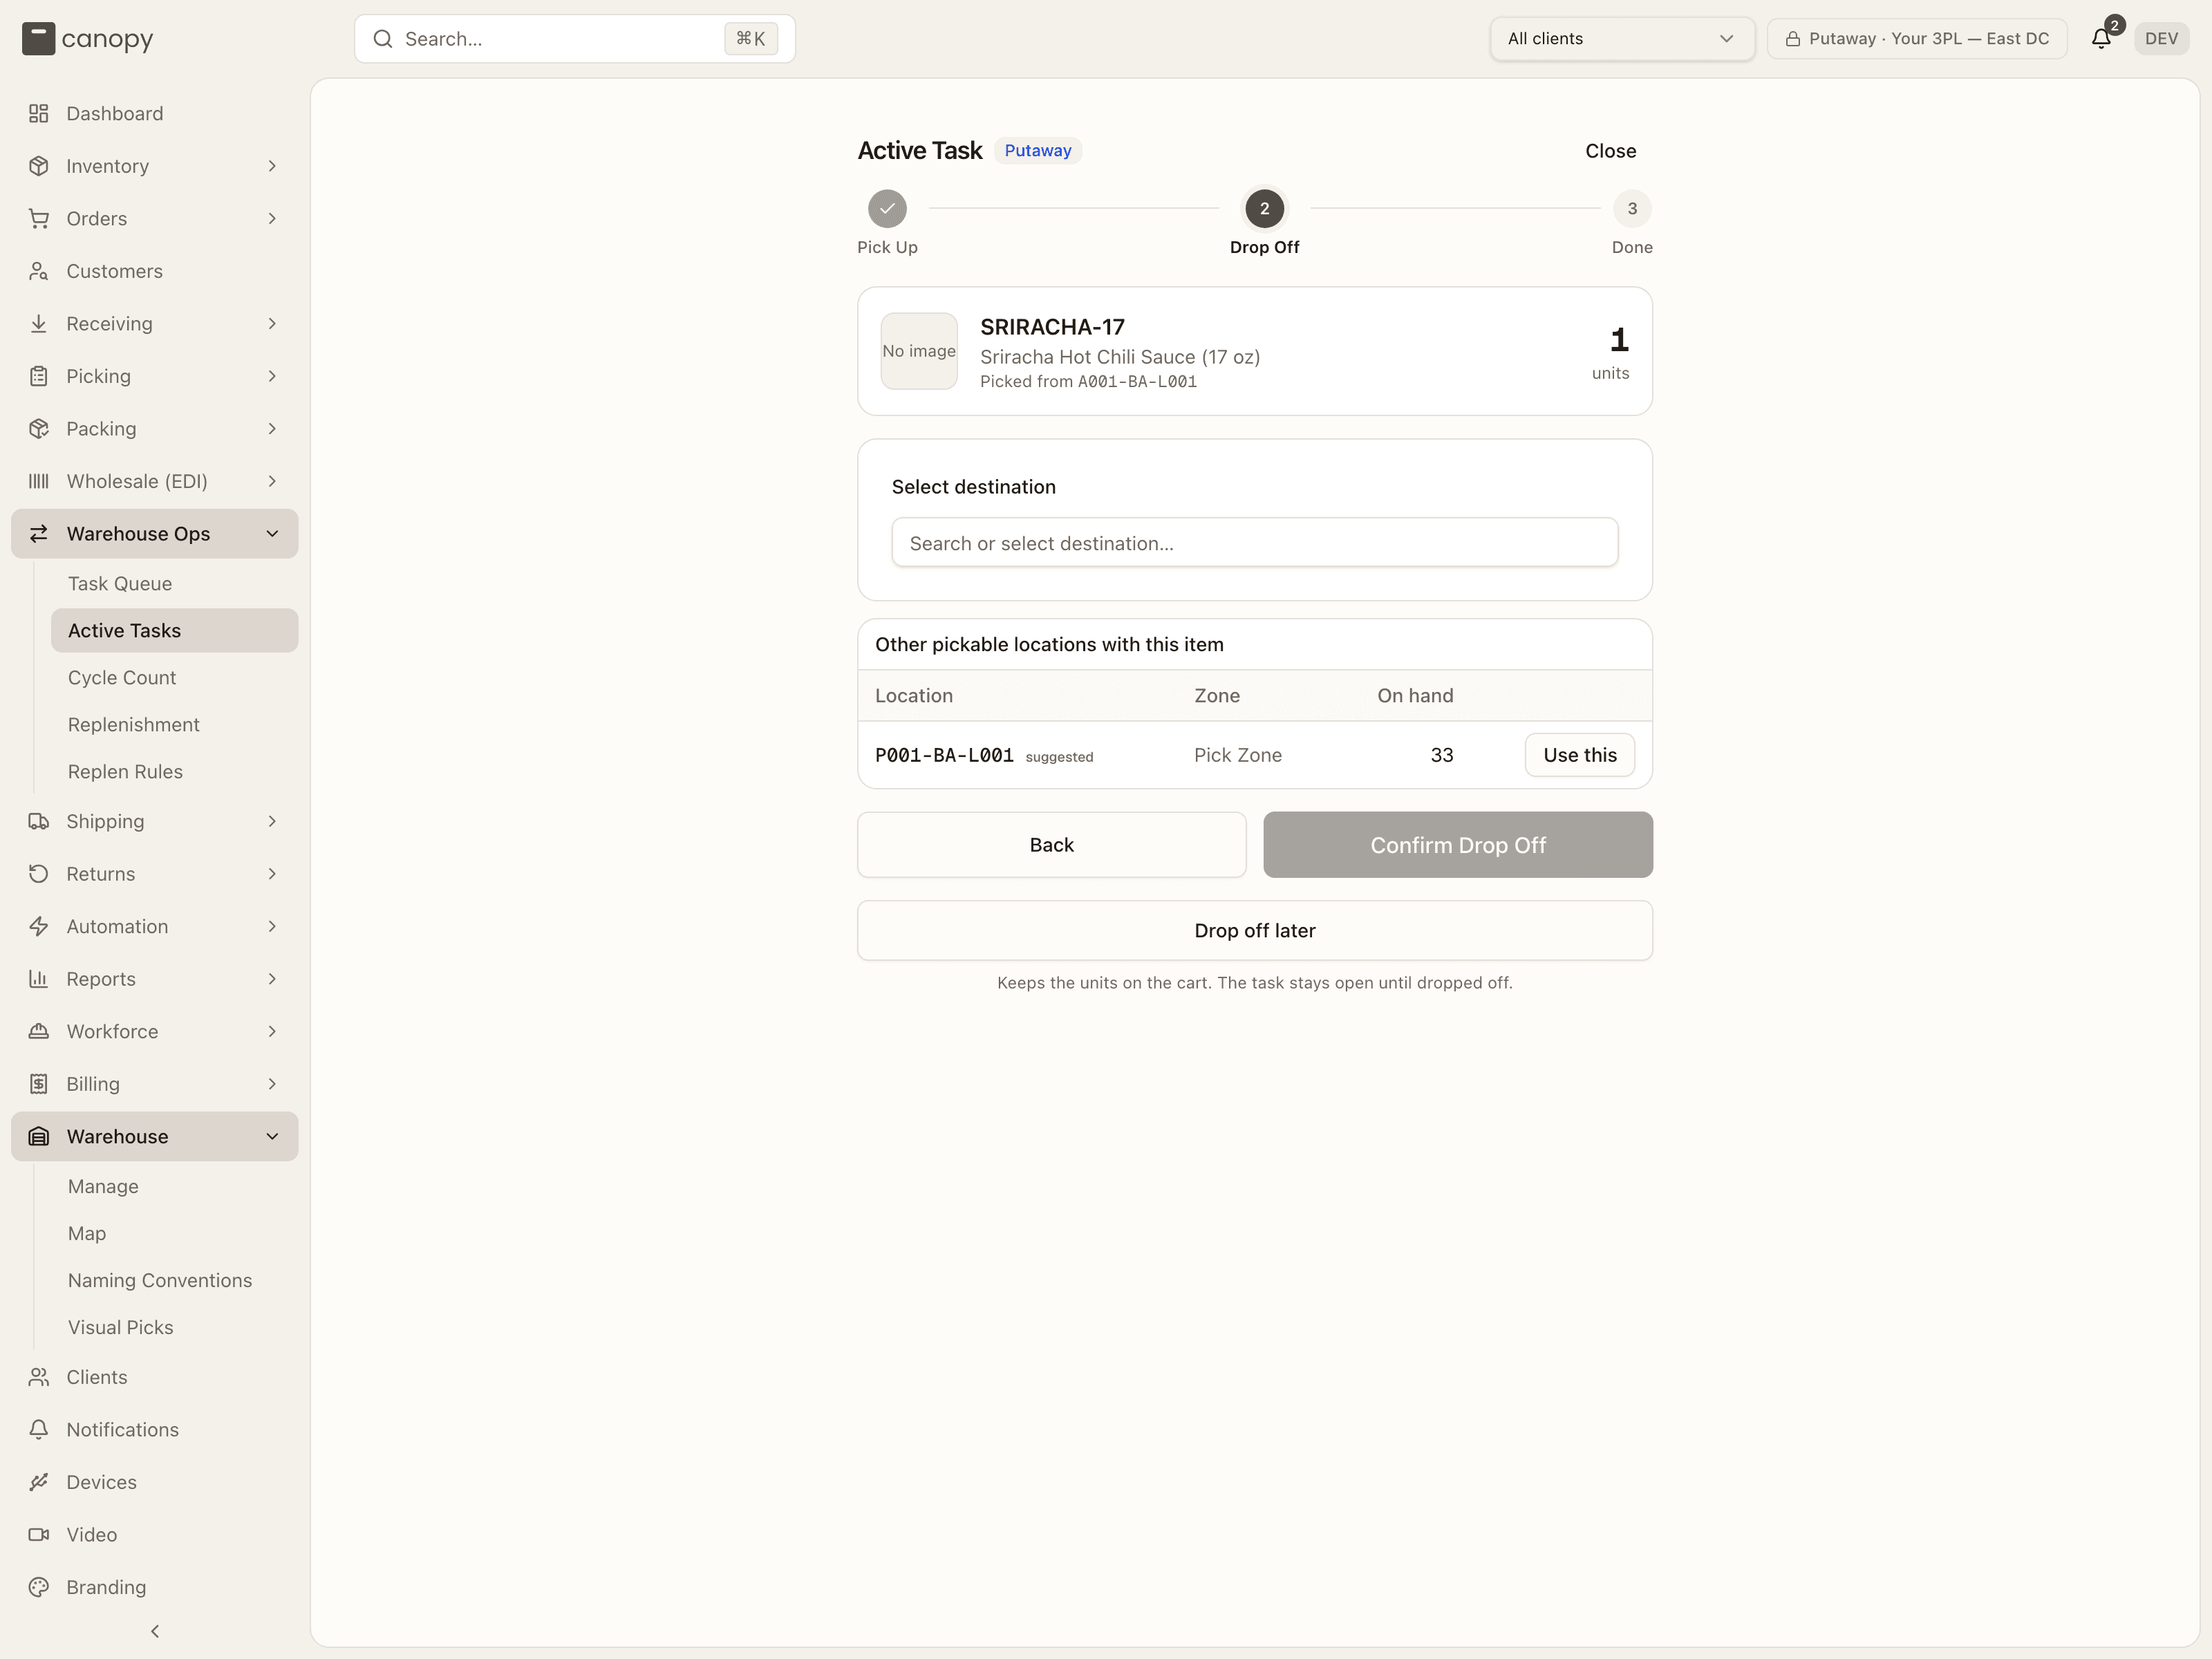Click the Branding palette icon
This screenshot has height=1659, width=2212.
[x=39, y=1587]
